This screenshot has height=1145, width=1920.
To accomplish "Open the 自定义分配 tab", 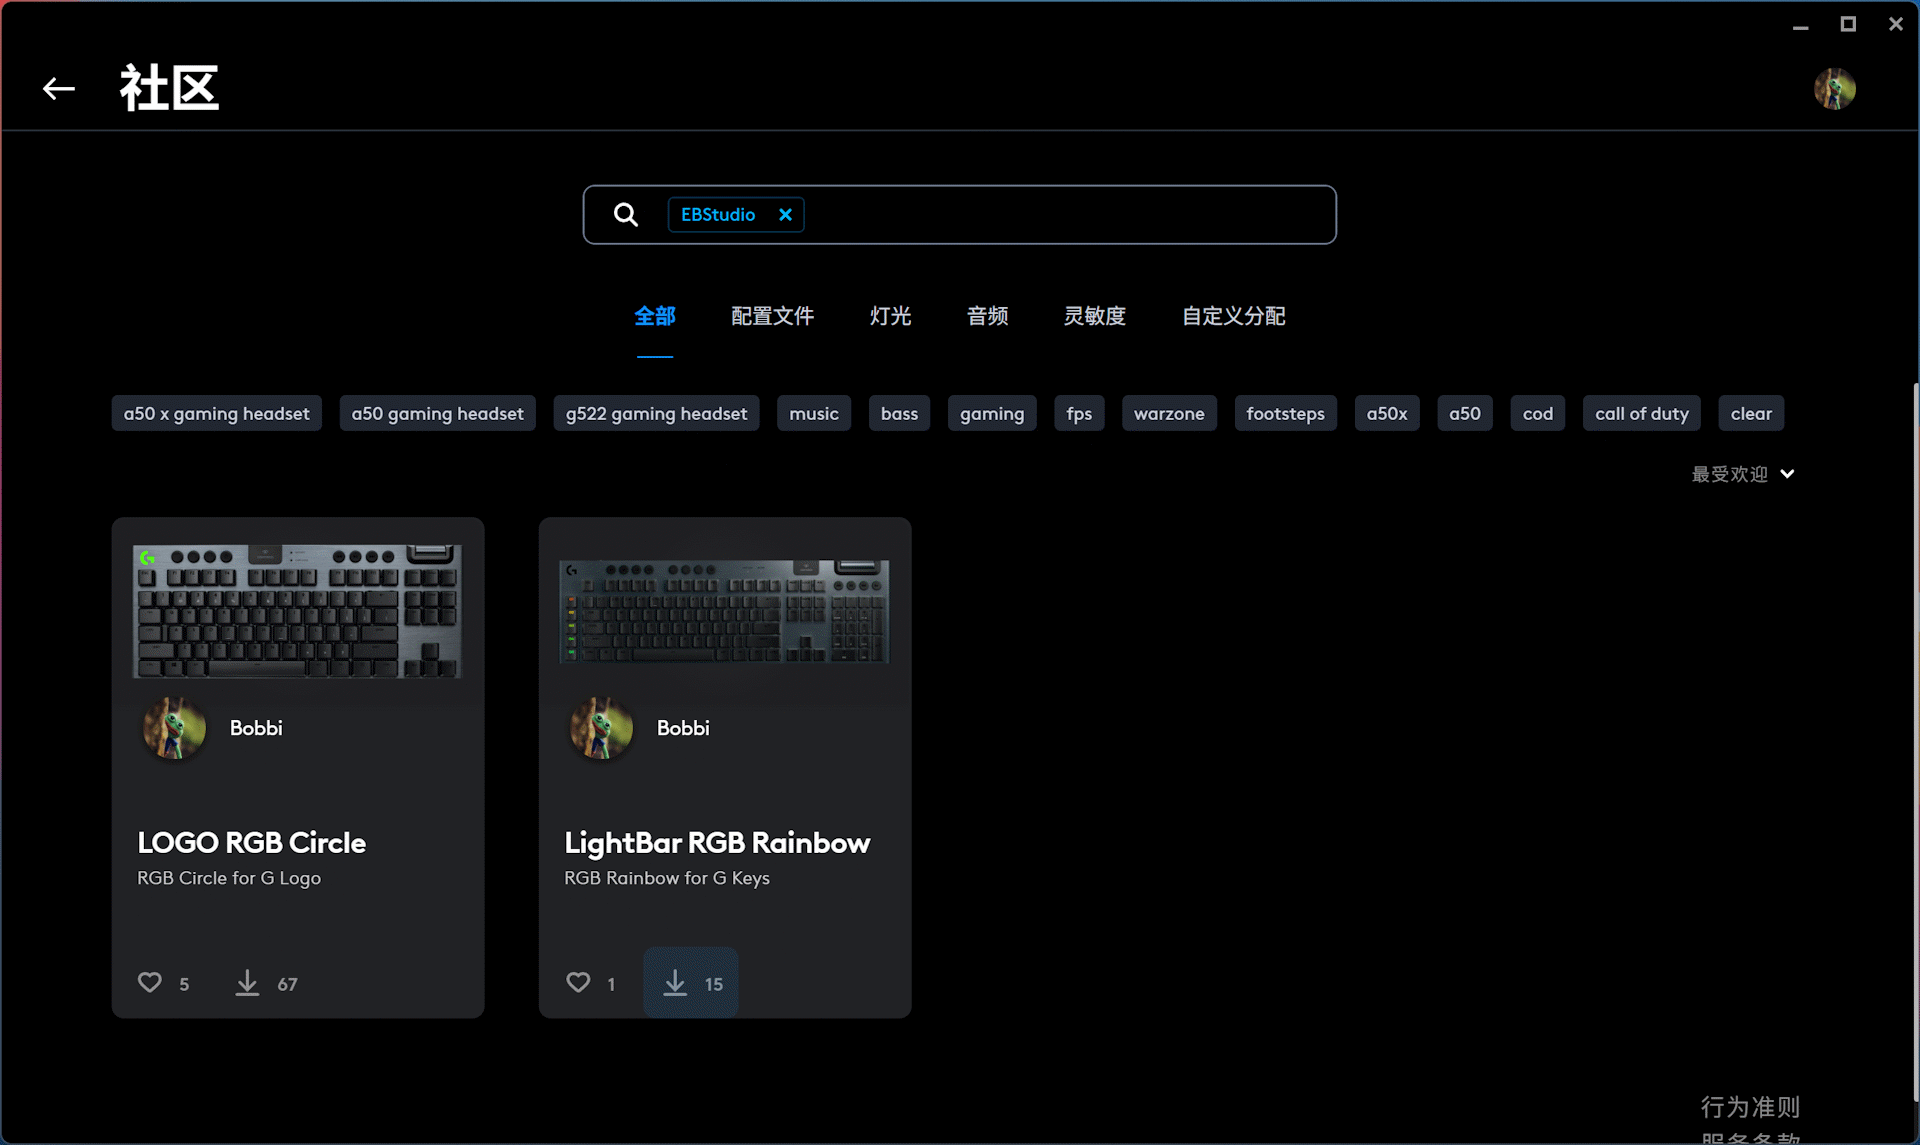I will pos(1233,316).
